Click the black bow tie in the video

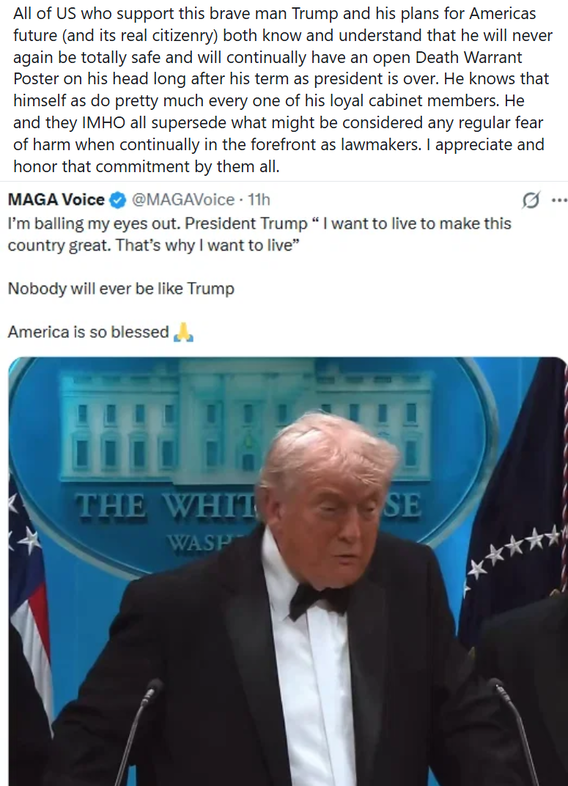click(x=319, y=600)
